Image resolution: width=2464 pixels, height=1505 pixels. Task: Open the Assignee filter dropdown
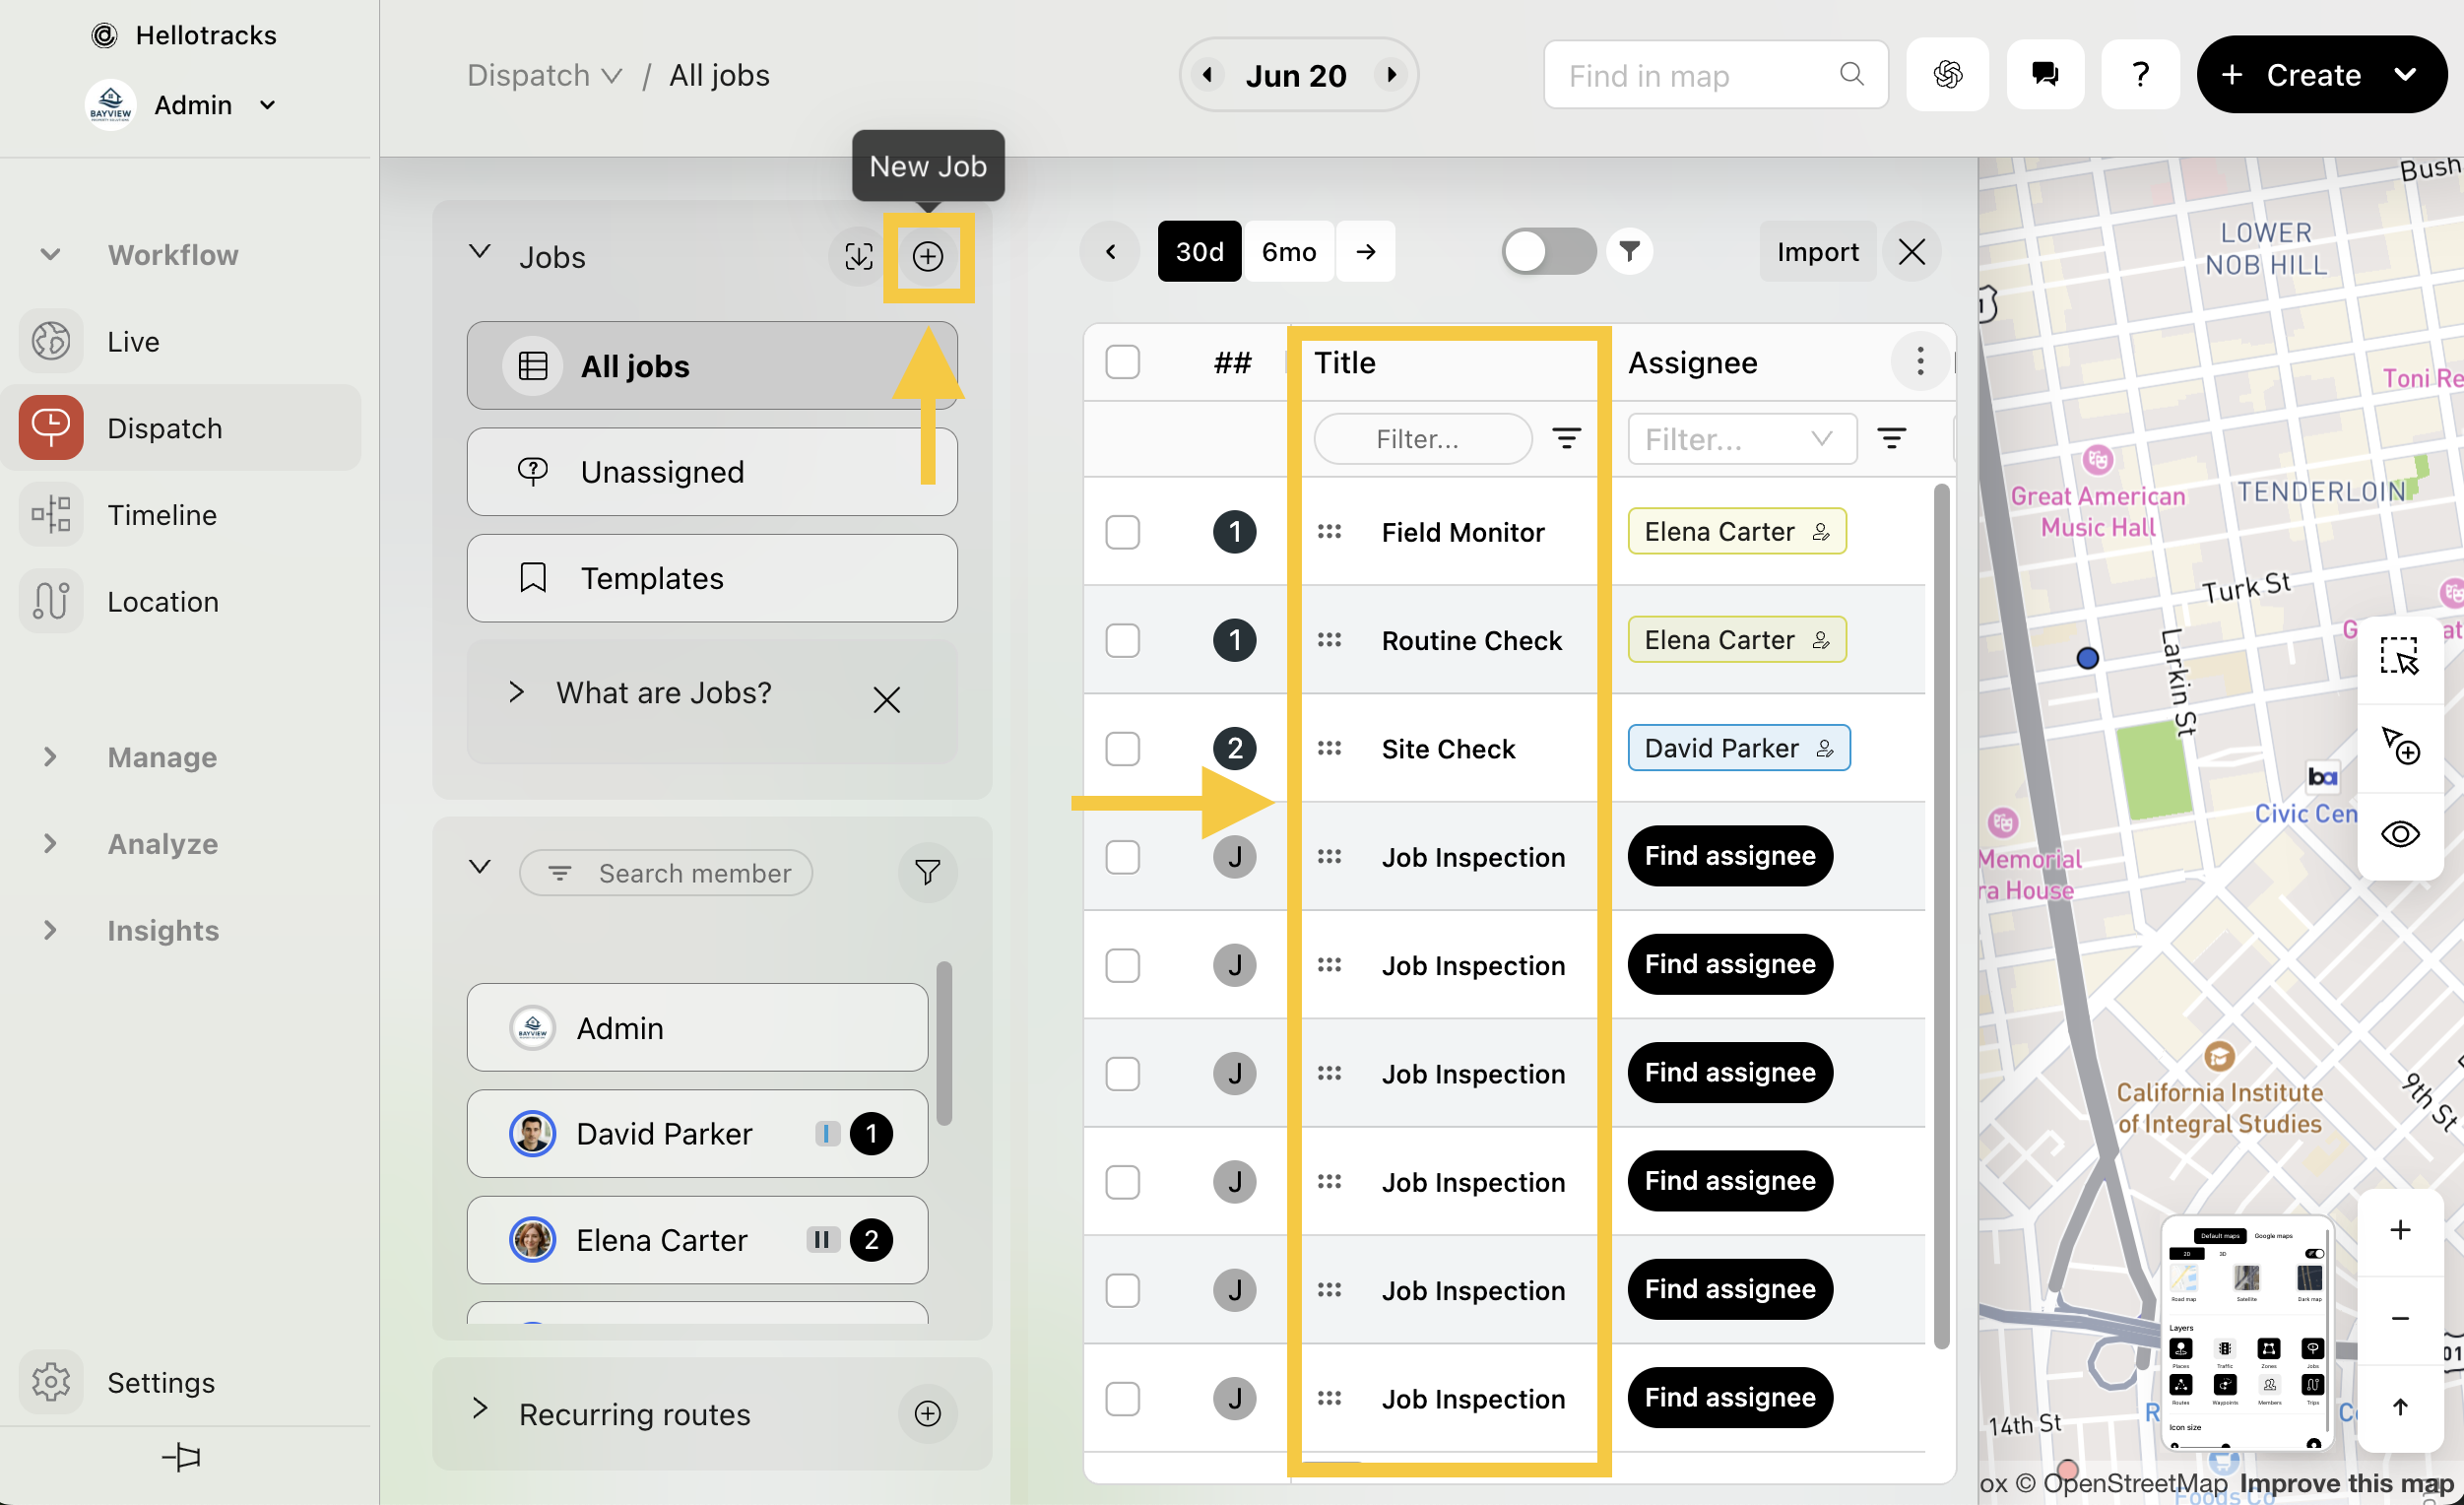tap(1742, 438)
